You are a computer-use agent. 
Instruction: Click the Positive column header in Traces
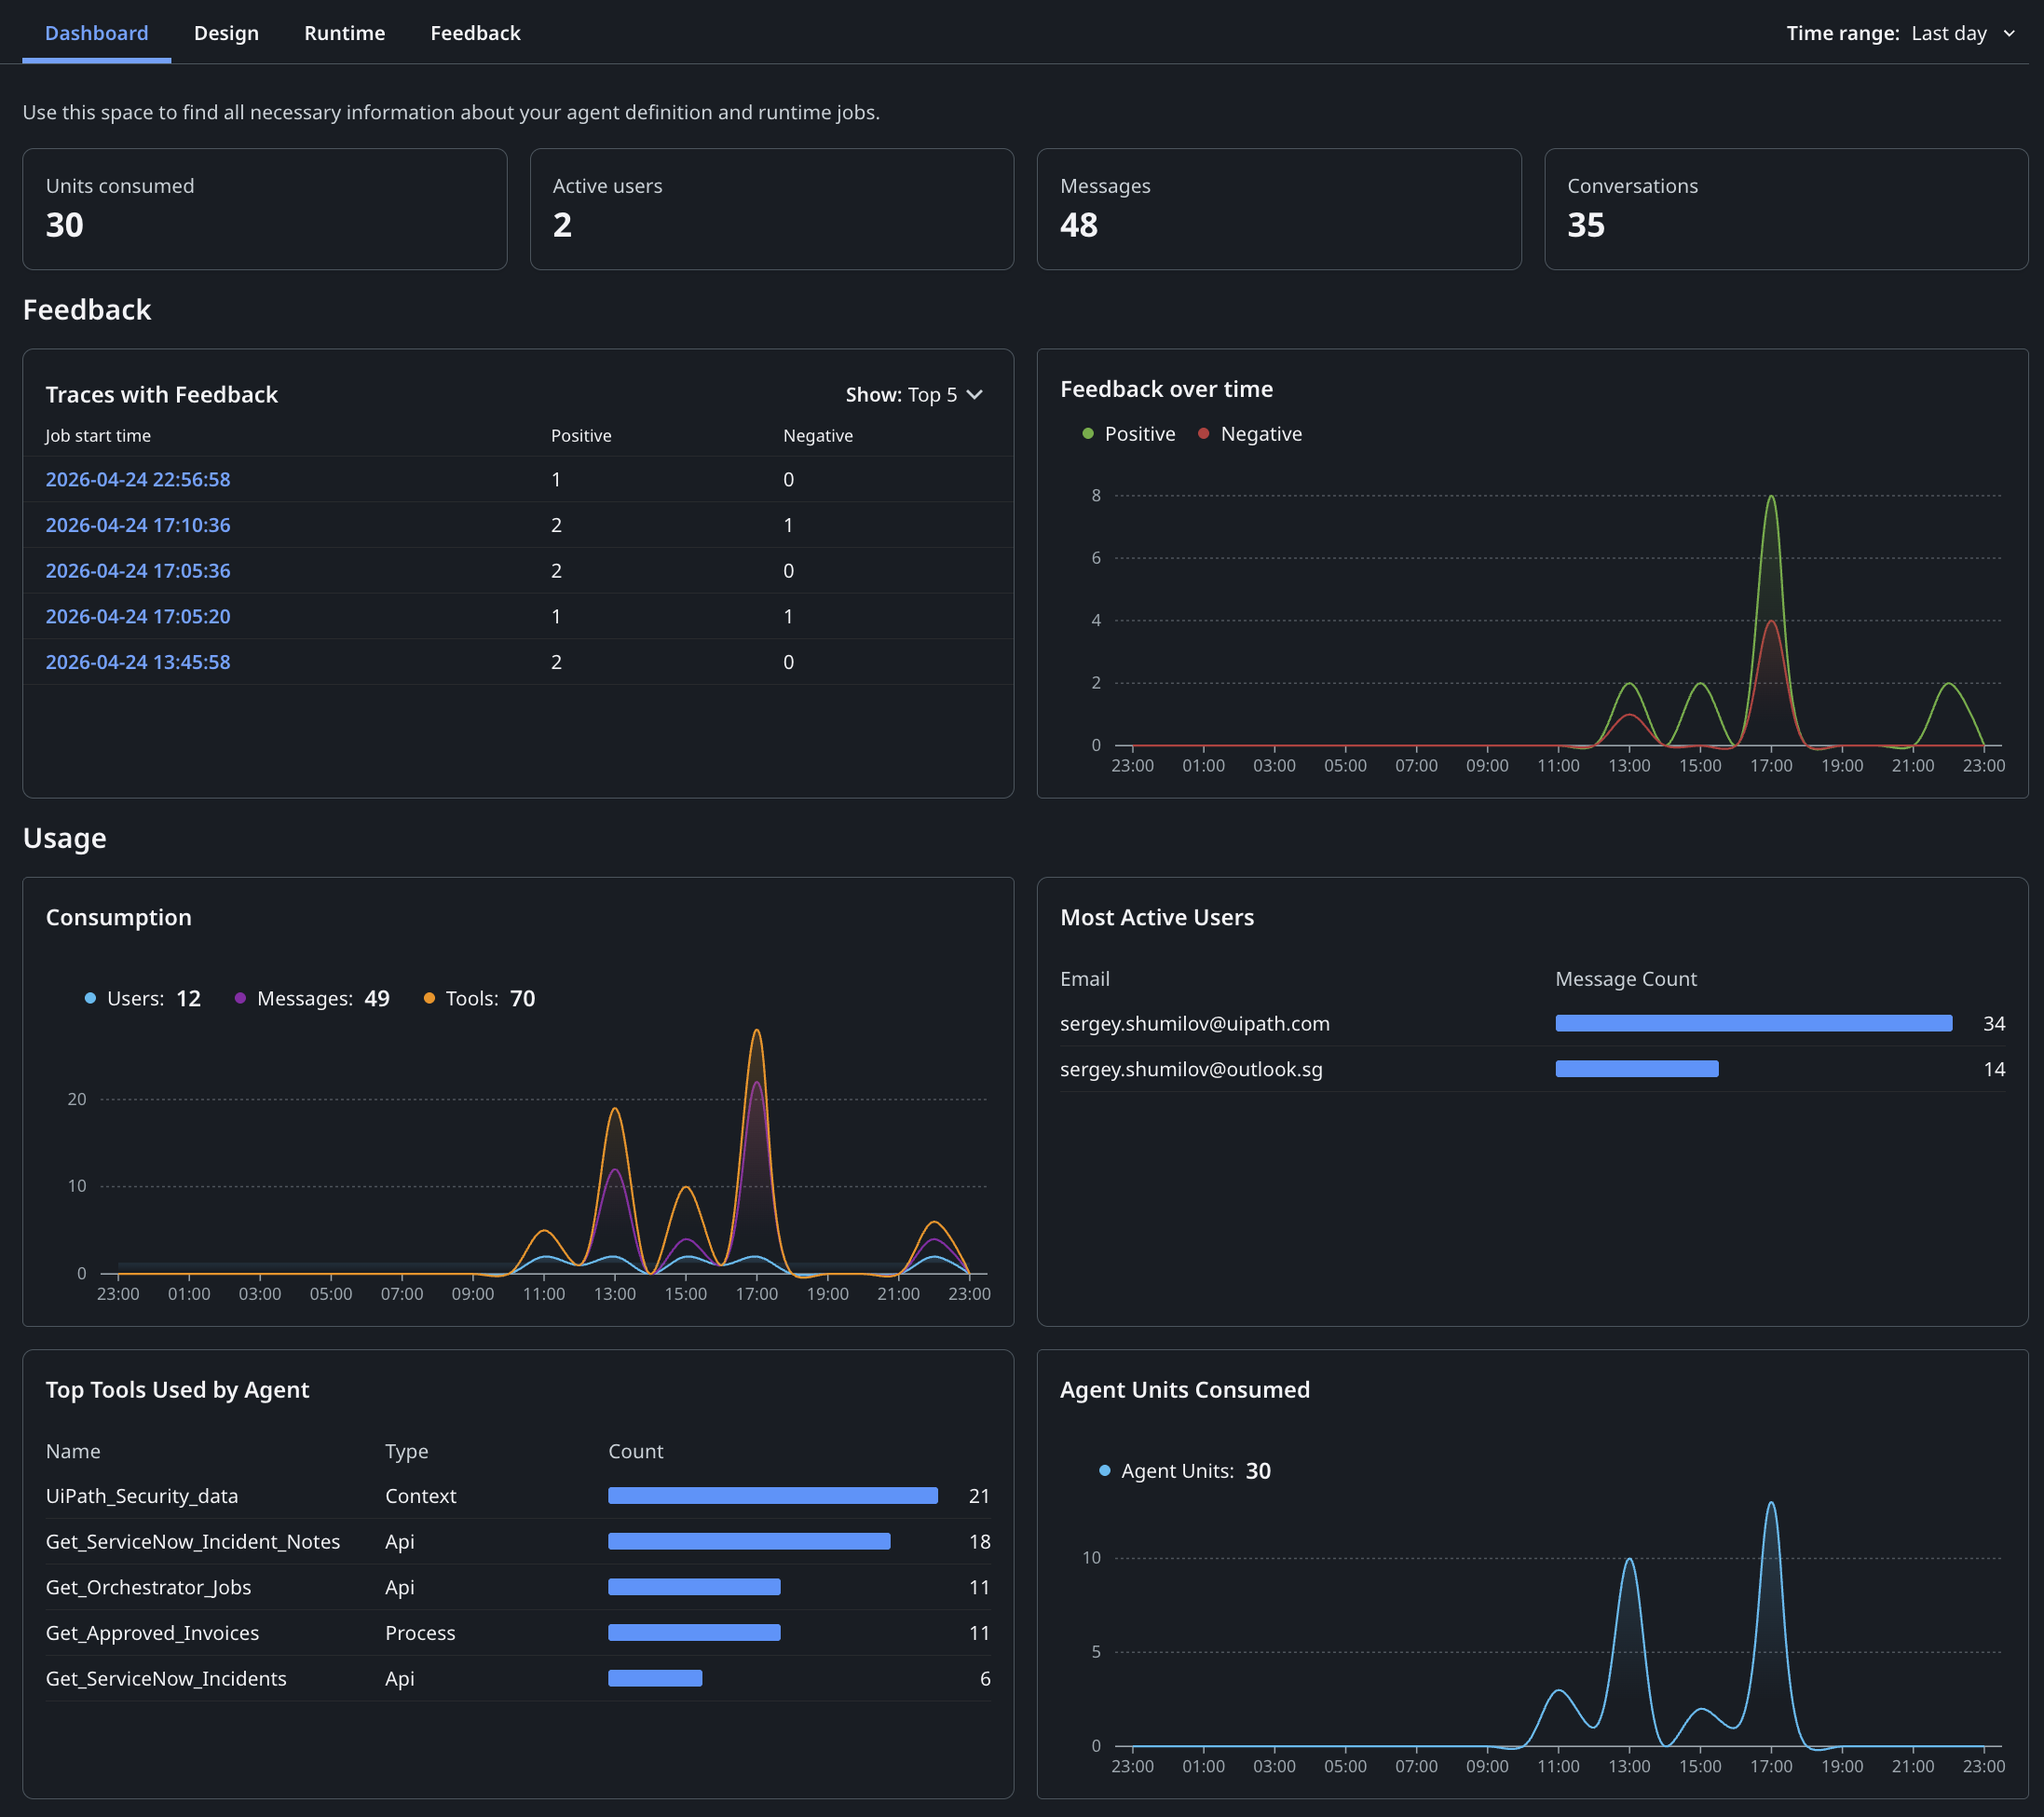(x=581, y=436)
